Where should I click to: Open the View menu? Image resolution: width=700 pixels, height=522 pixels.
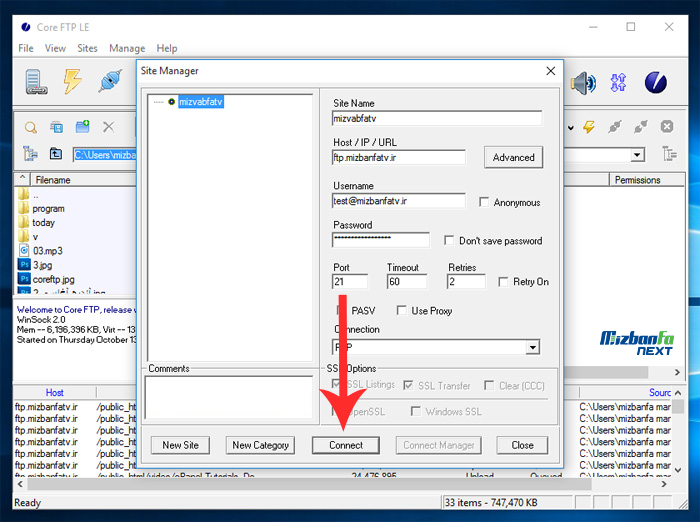(x=55, y=48)
